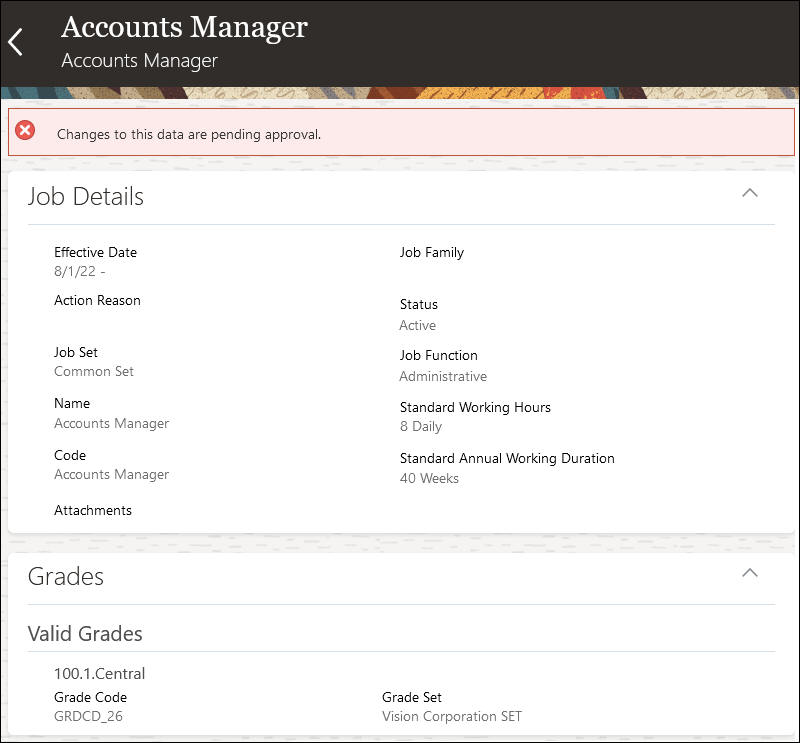The width and height of the screenshot is (800, 743).
Task: Select the Common Set job set value
Action: click(94, 372)
